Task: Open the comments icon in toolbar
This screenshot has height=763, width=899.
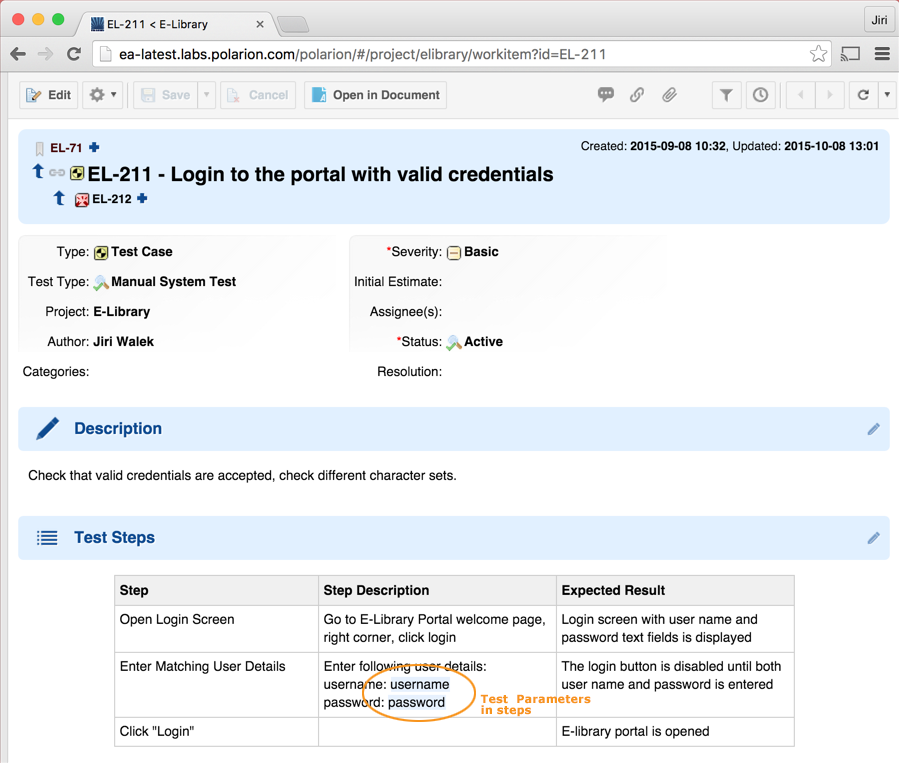Action: pyautogui.click(x=605, y=95)
